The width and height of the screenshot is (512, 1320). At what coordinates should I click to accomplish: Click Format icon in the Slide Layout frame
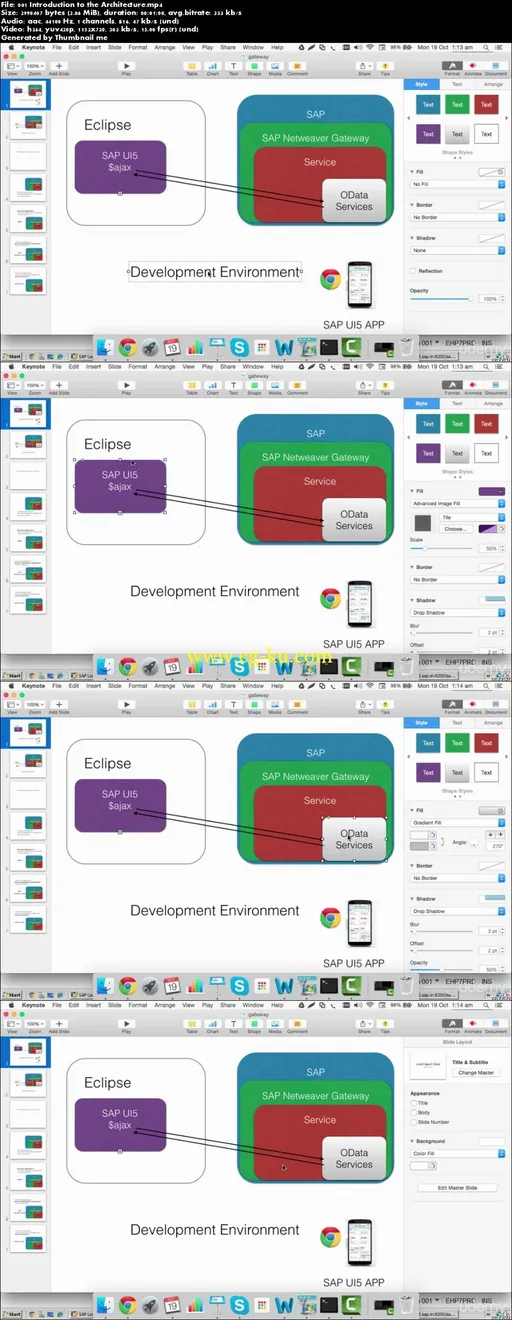[x=451, y=1024]
